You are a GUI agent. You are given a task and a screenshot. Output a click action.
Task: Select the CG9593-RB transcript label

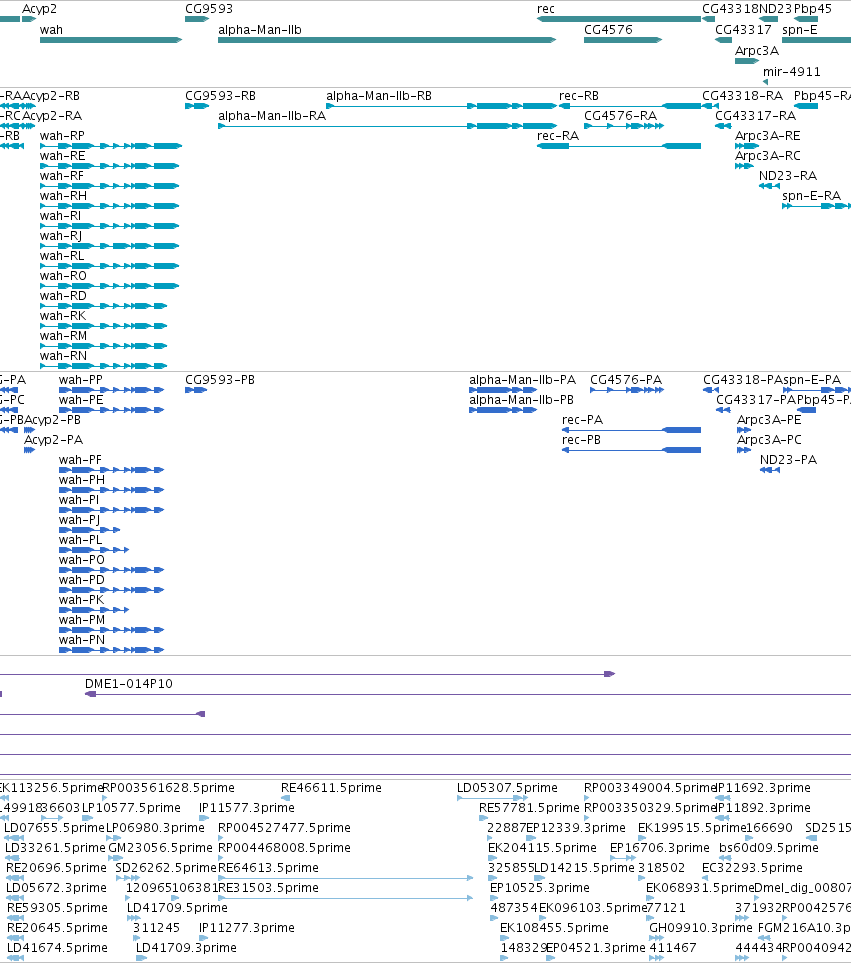220,96
